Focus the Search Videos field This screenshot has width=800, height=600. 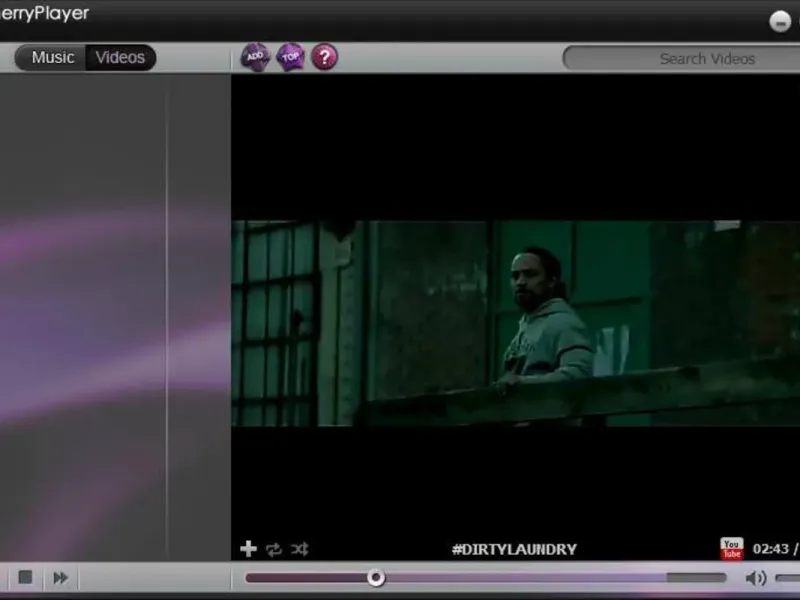tap(682, 59)
